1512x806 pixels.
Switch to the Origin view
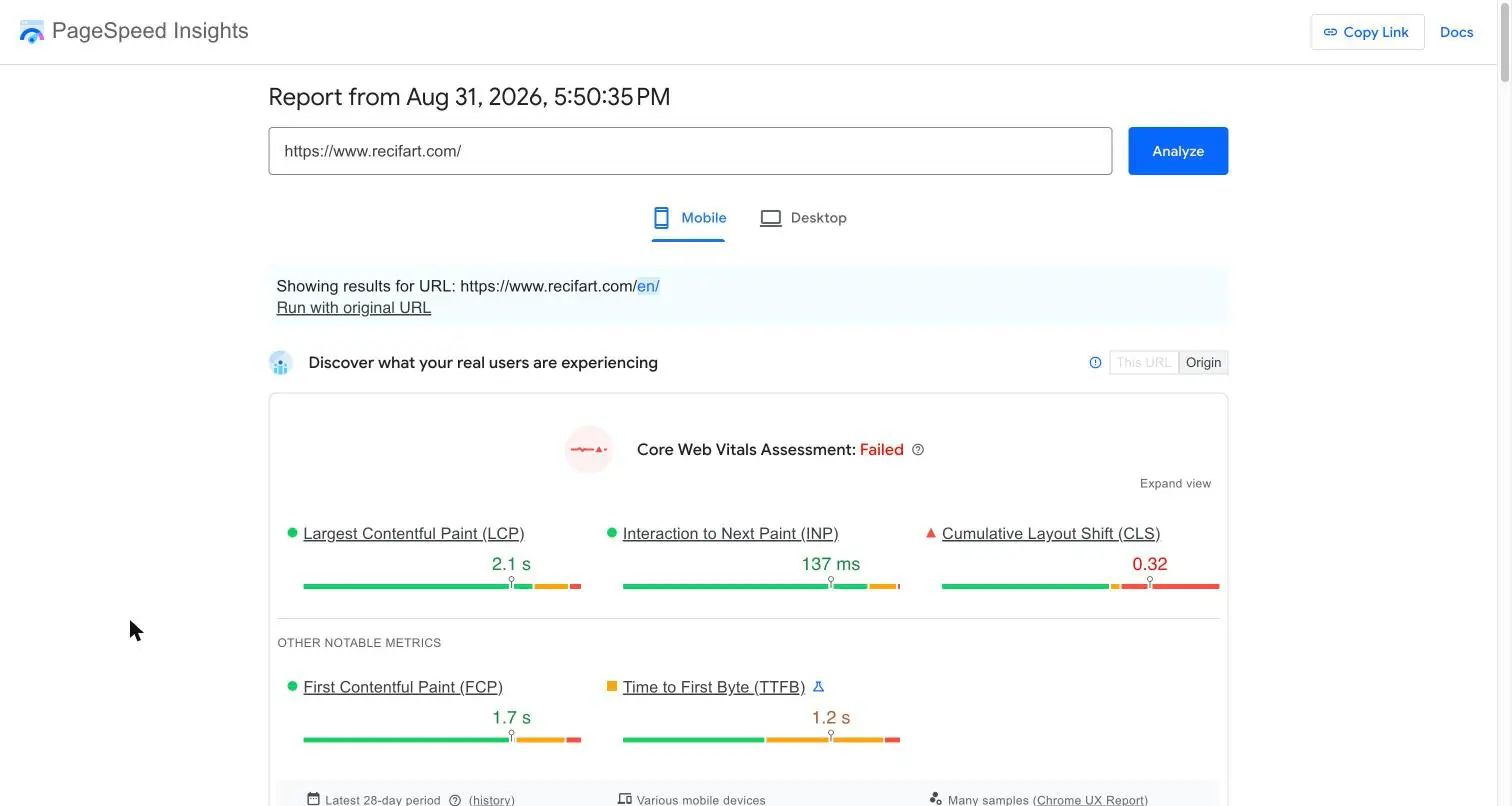pos(1204,363)
